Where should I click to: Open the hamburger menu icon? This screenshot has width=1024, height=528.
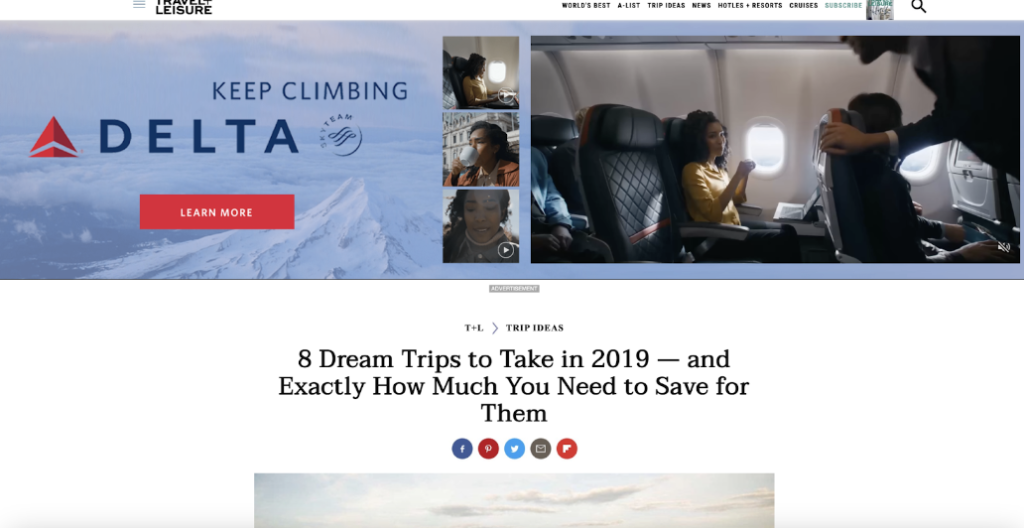click(x=139, y=4)
